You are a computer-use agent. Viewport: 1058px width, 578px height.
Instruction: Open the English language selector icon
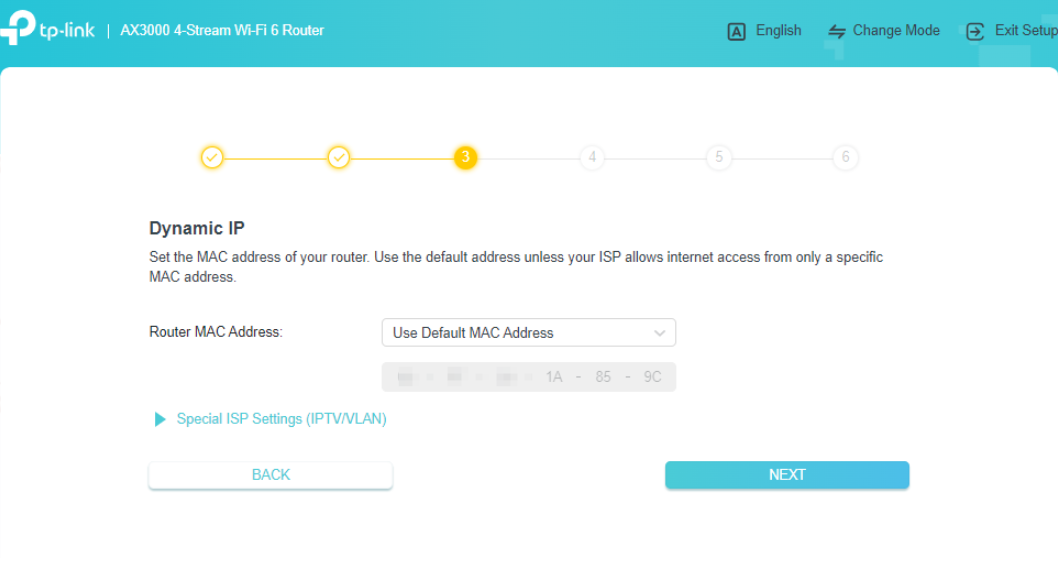click(x=736, y=31)
